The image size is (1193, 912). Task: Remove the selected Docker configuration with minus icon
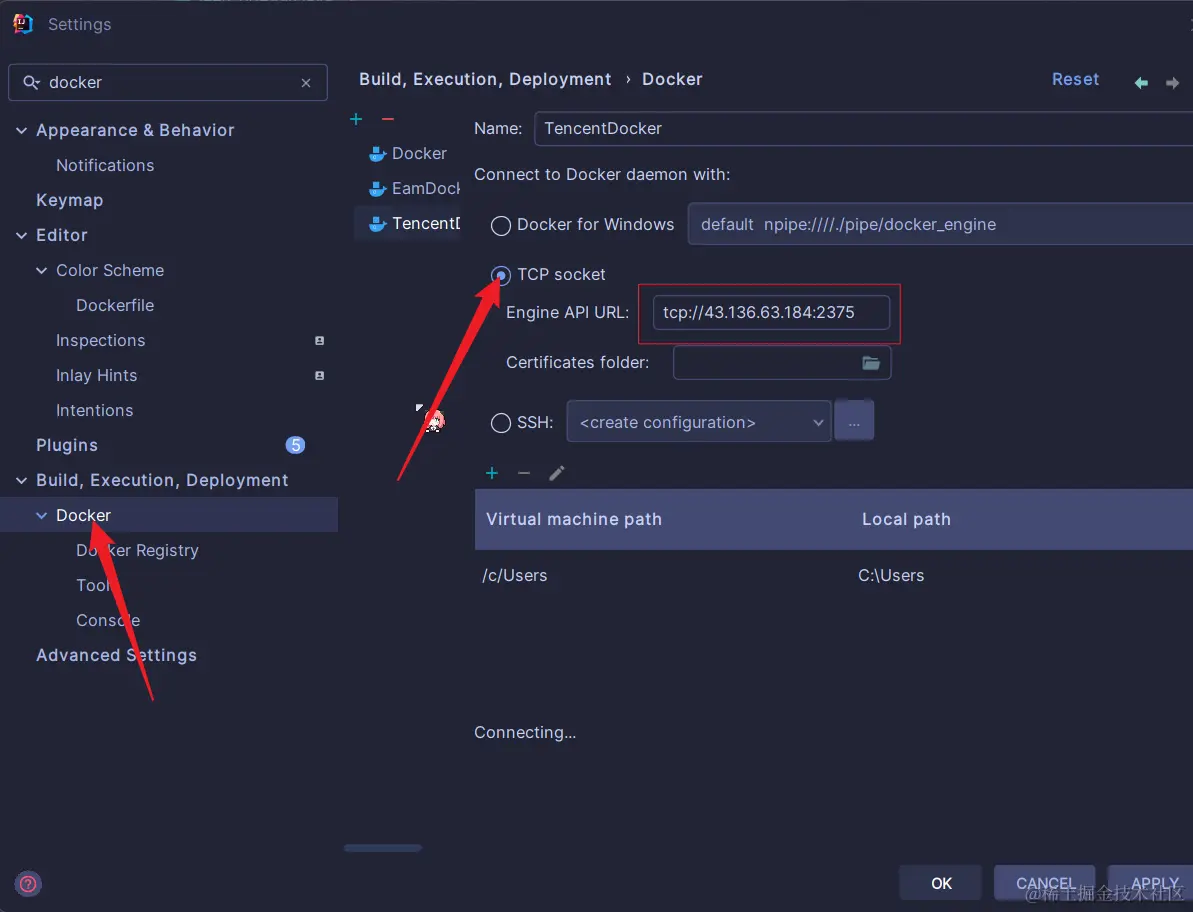388,119
